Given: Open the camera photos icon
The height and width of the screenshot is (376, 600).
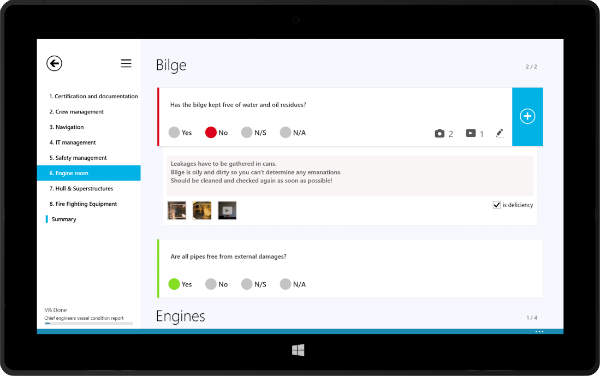Looking at the screenshot, I should [x=440, y=133].
